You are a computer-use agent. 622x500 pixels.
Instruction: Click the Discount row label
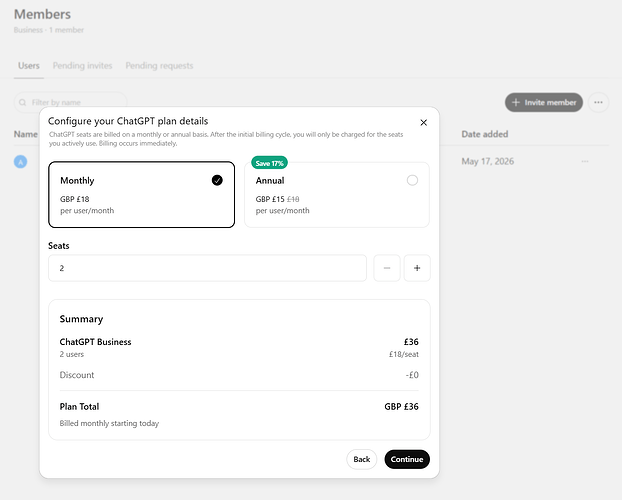pyautogui.click(x=77, y=375)
